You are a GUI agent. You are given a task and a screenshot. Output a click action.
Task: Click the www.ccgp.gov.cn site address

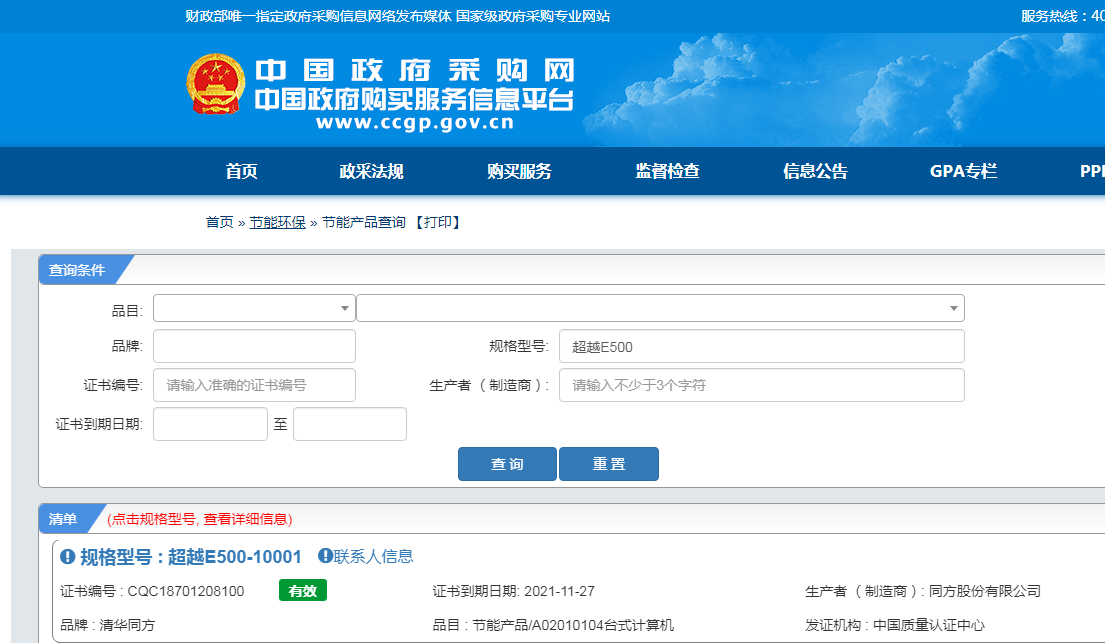tap(415, 123)
